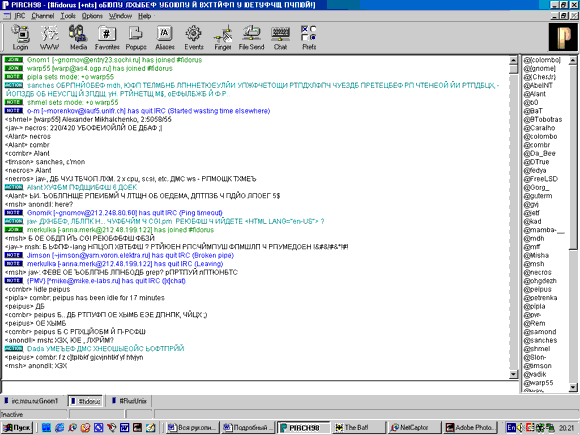Click the PIRCH logo in toolbar corner

point(563,37)
